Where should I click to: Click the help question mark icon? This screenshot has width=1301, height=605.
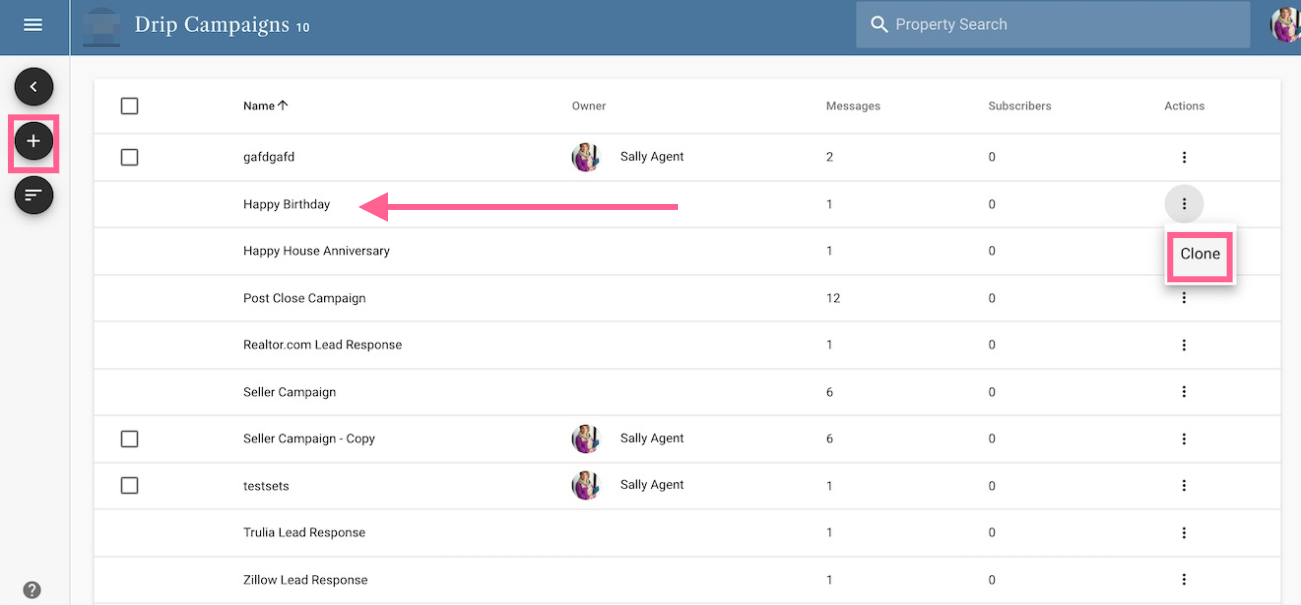tap(32, 590)
